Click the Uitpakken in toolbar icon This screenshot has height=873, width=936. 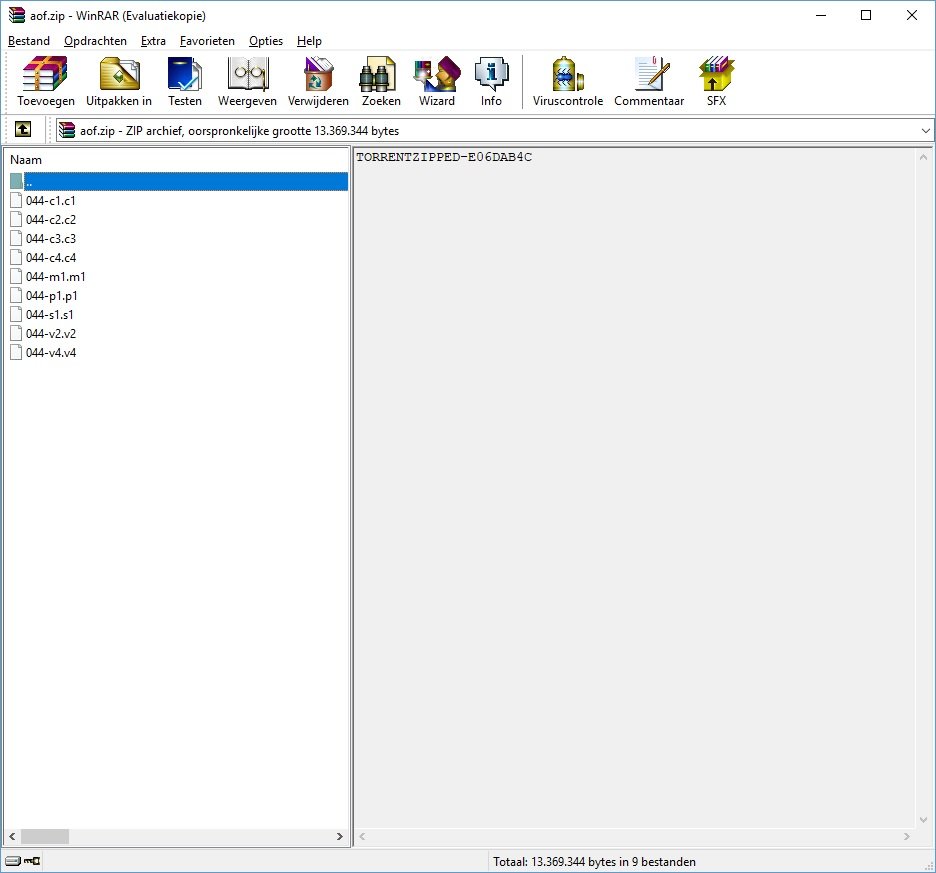[119, 82]
